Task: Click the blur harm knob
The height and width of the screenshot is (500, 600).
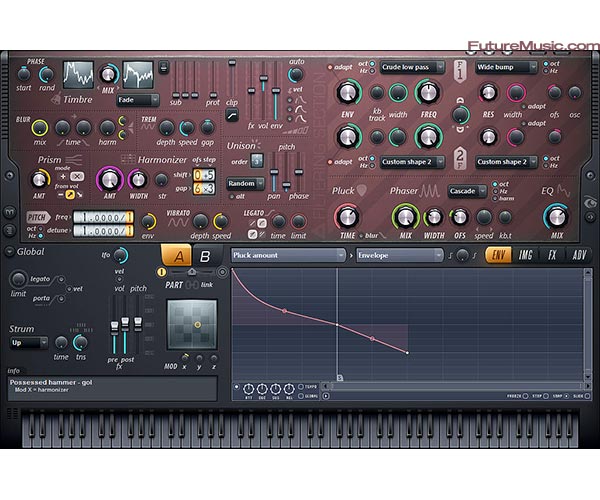Action: [107, 128]
